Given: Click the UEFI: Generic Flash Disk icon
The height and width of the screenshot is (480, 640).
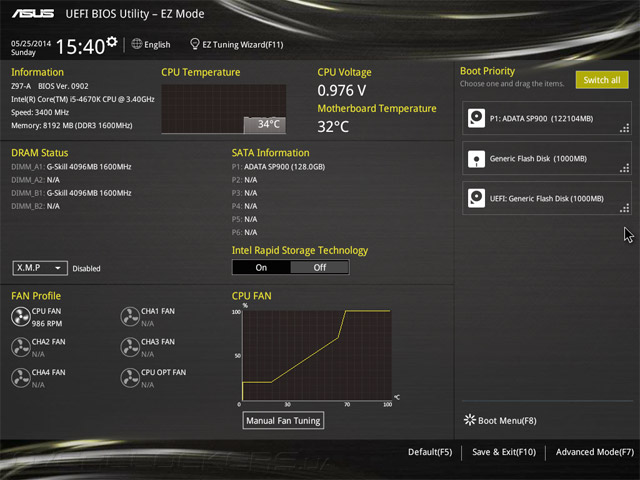Looking at the screenshot, I should click(476, 198).
